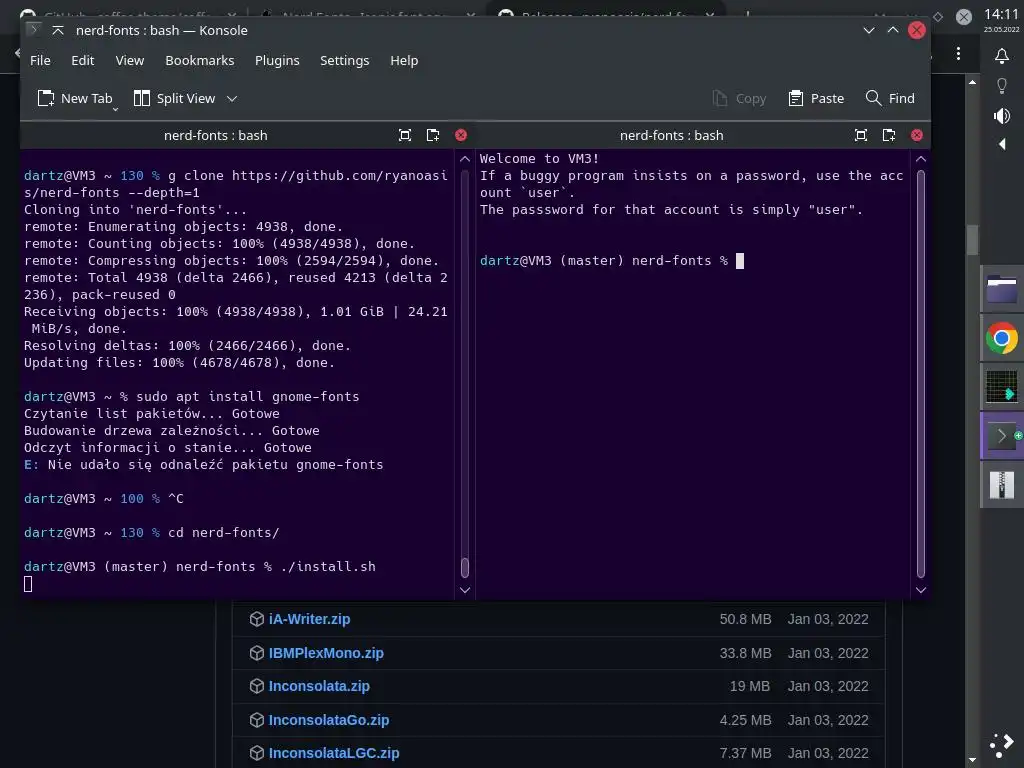Click the right pane scroll up arrow
Viewport: 1024px width, 768px height.
pyautogui.click(x=921, y=159)
